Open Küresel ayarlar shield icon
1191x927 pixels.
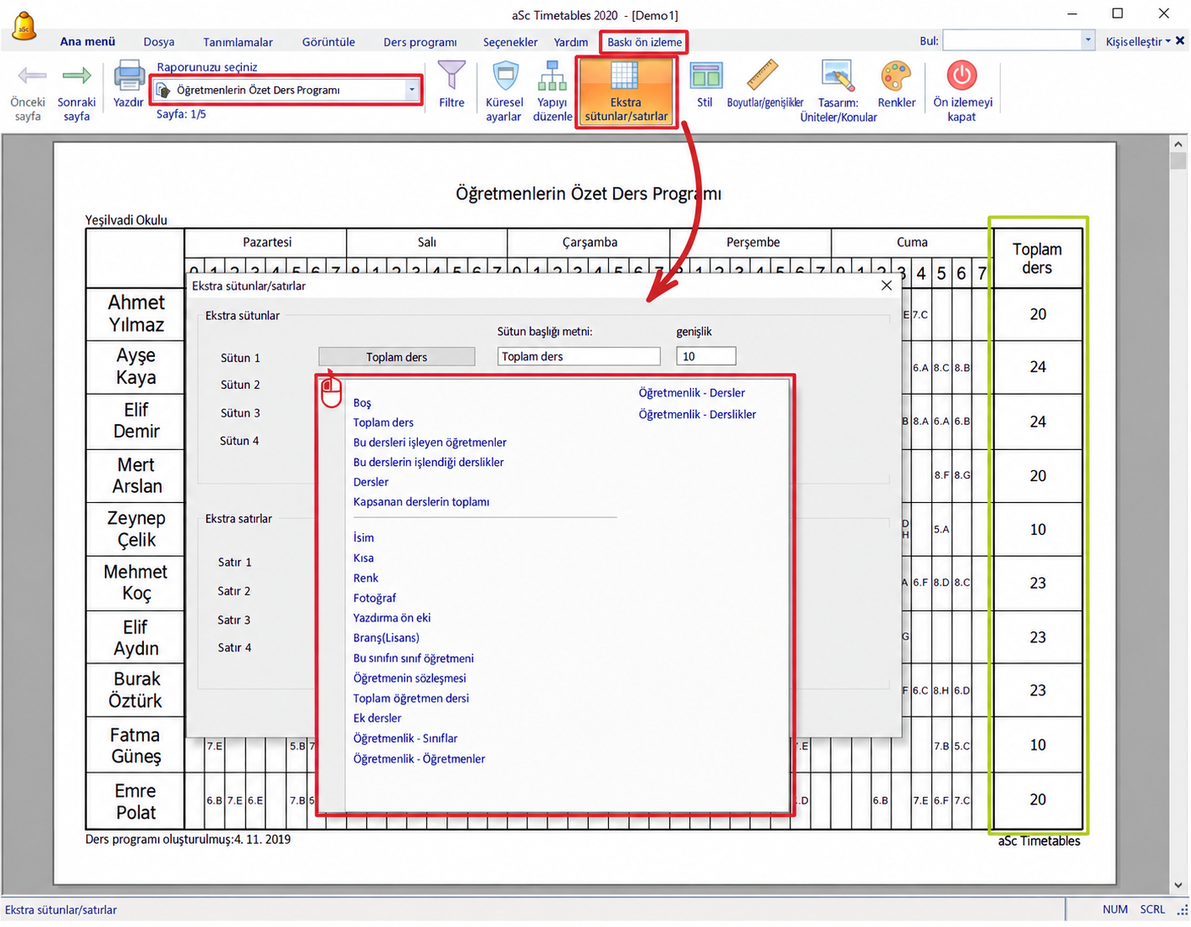coord(505,76)
